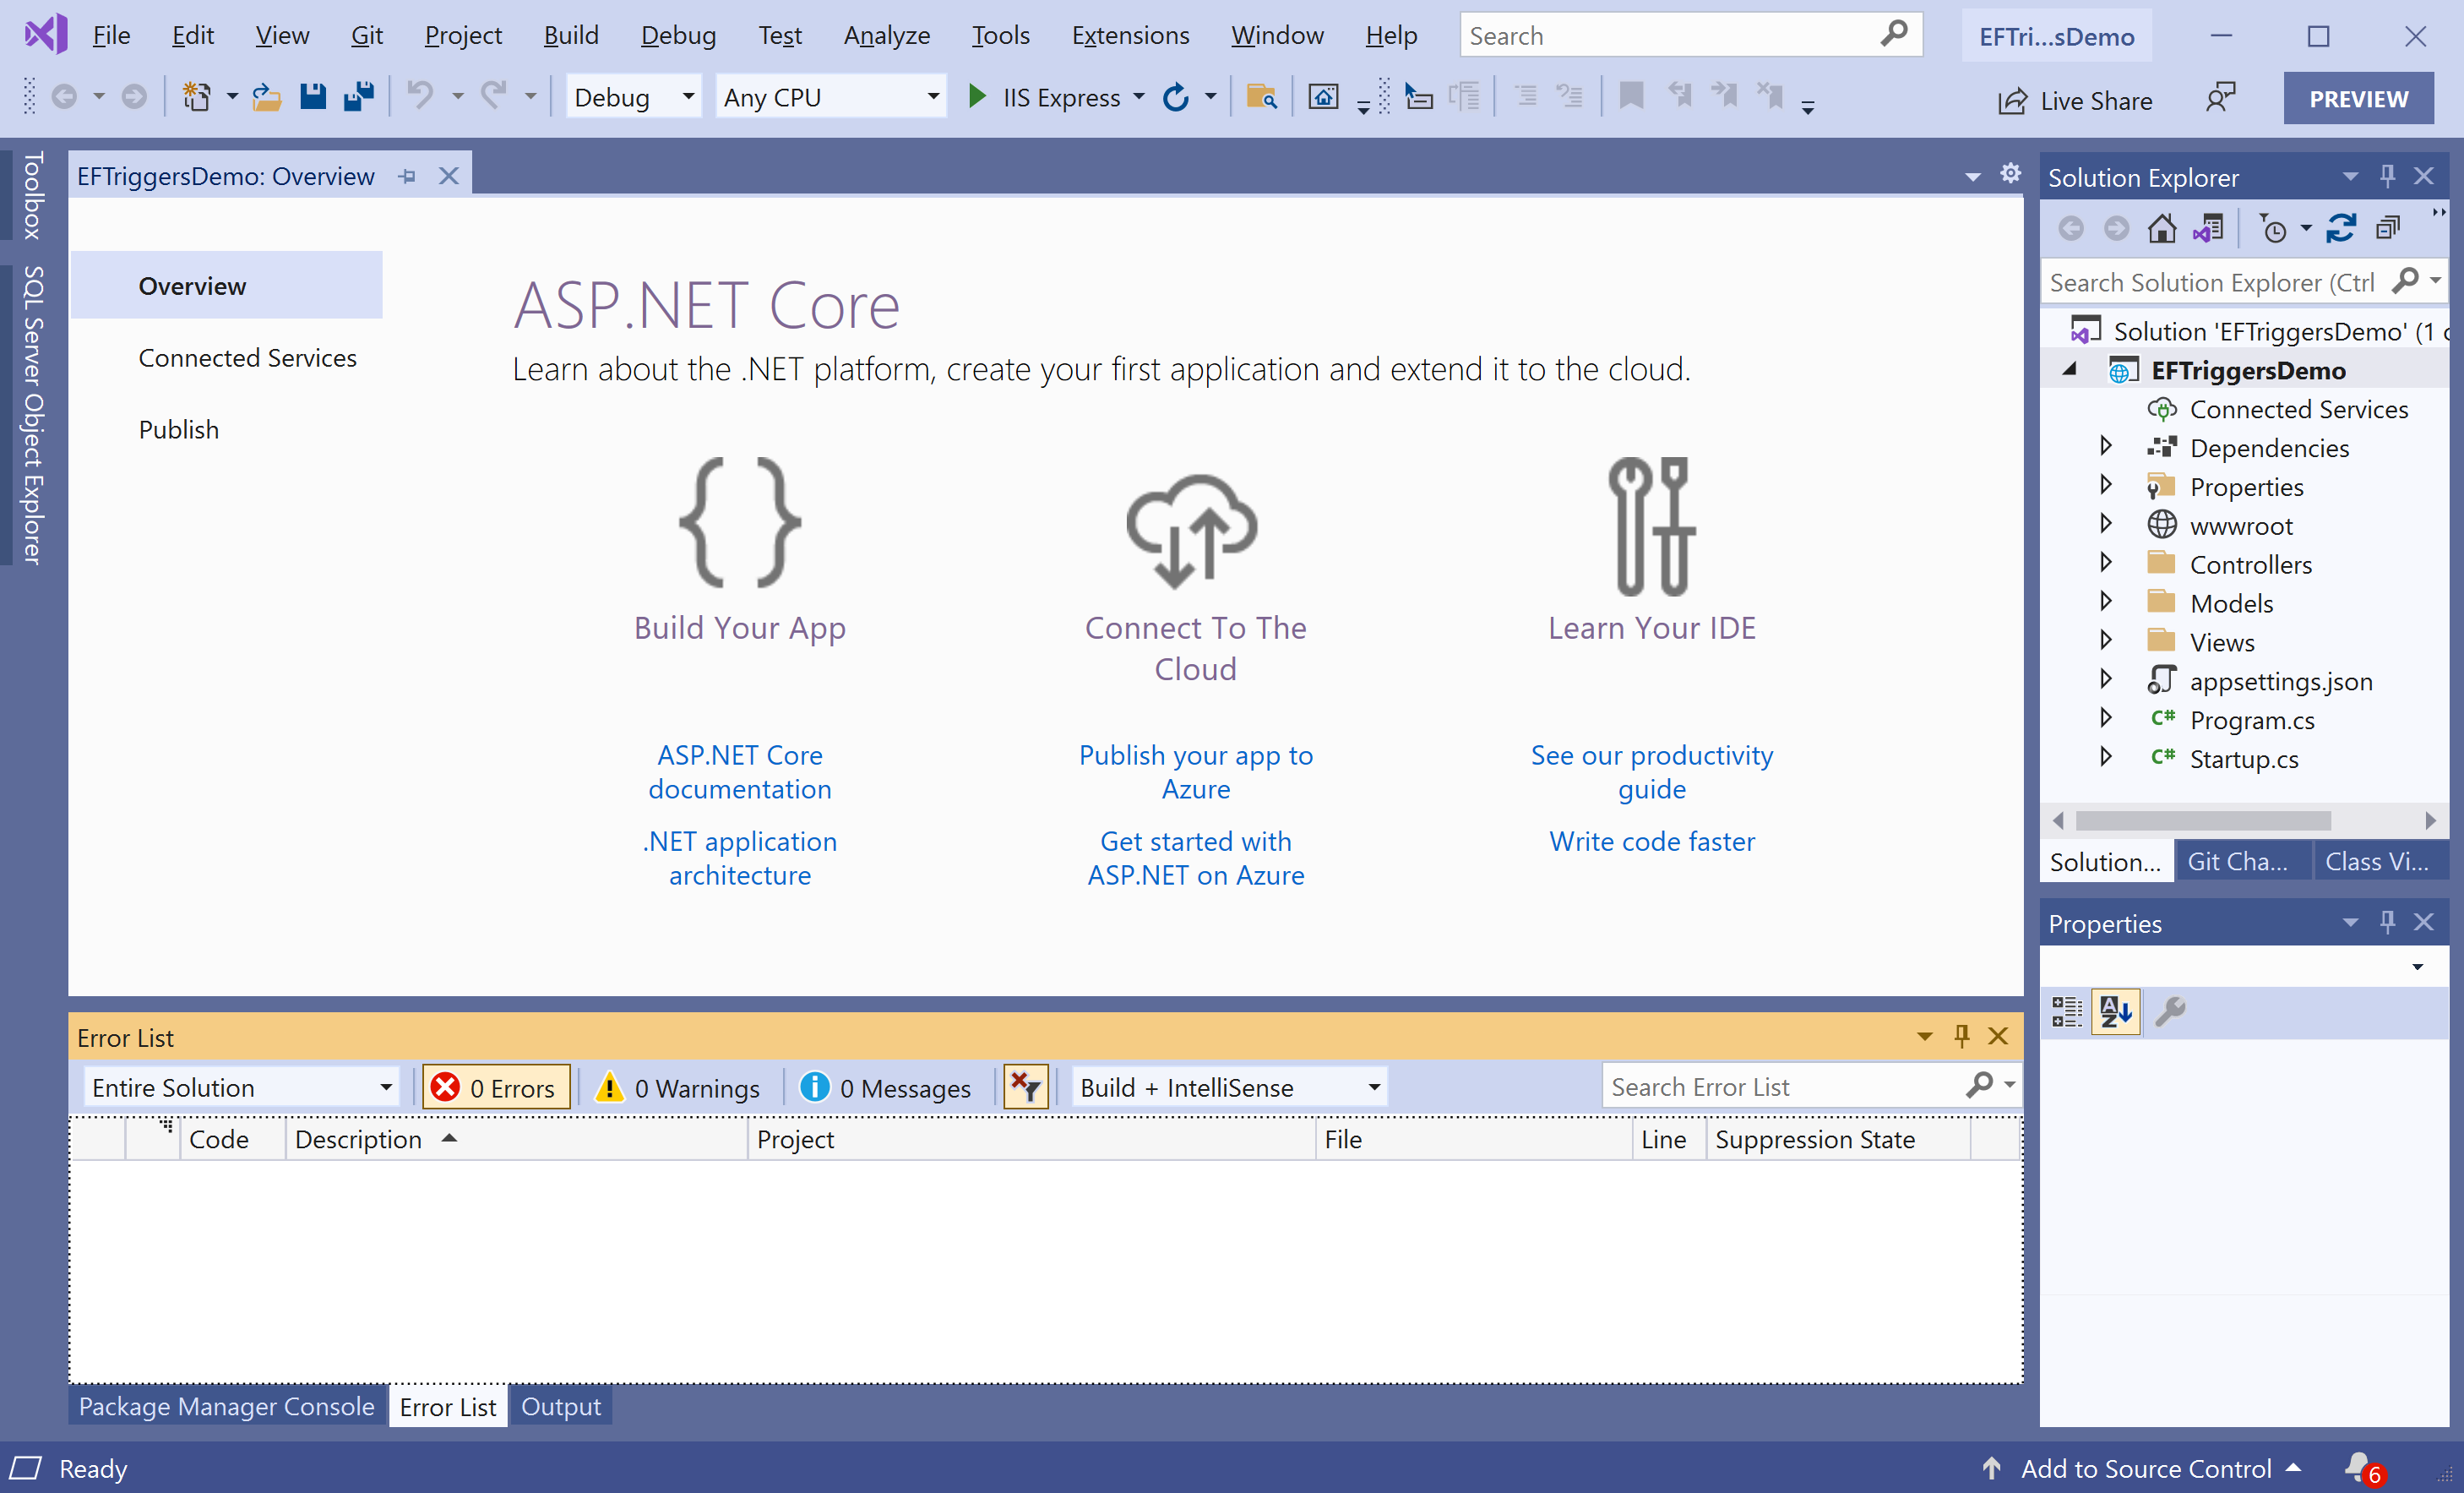This screenshot has height=1493, width=2464.
Task: Expand the Controllers folder node
Action: 2105,564
